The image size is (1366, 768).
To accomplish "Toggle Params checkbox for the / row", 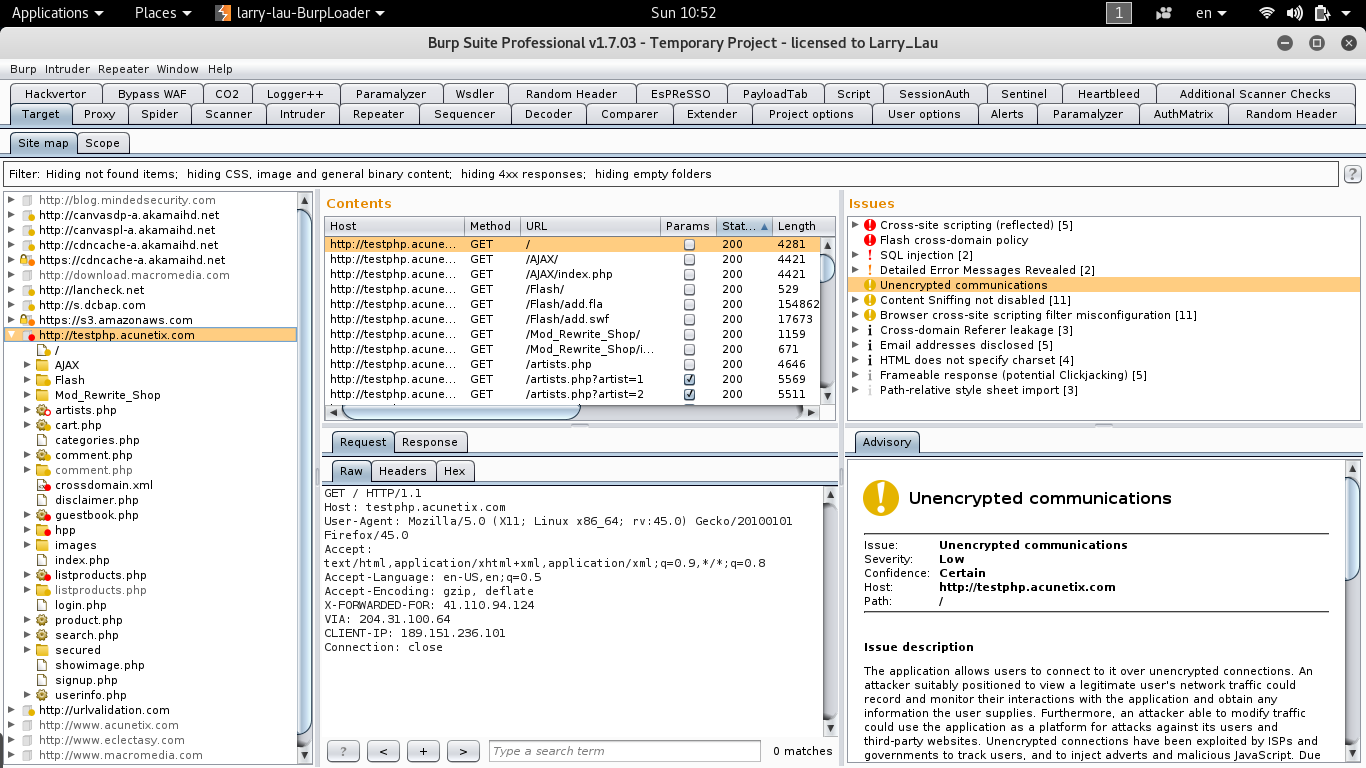I will (x=689, y=245).
